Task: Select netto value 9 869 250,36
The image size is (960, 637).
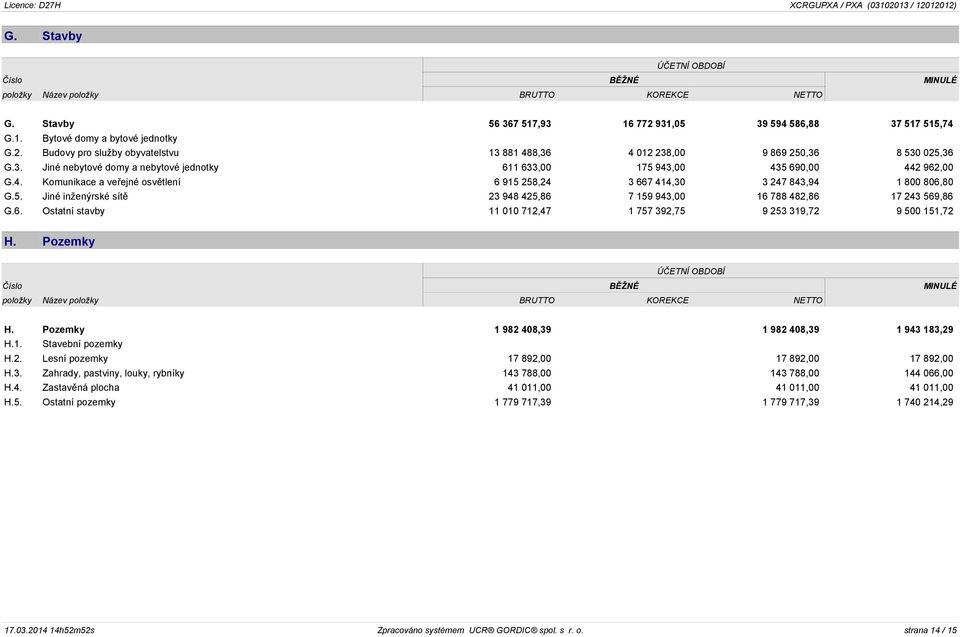Action: 790,153
